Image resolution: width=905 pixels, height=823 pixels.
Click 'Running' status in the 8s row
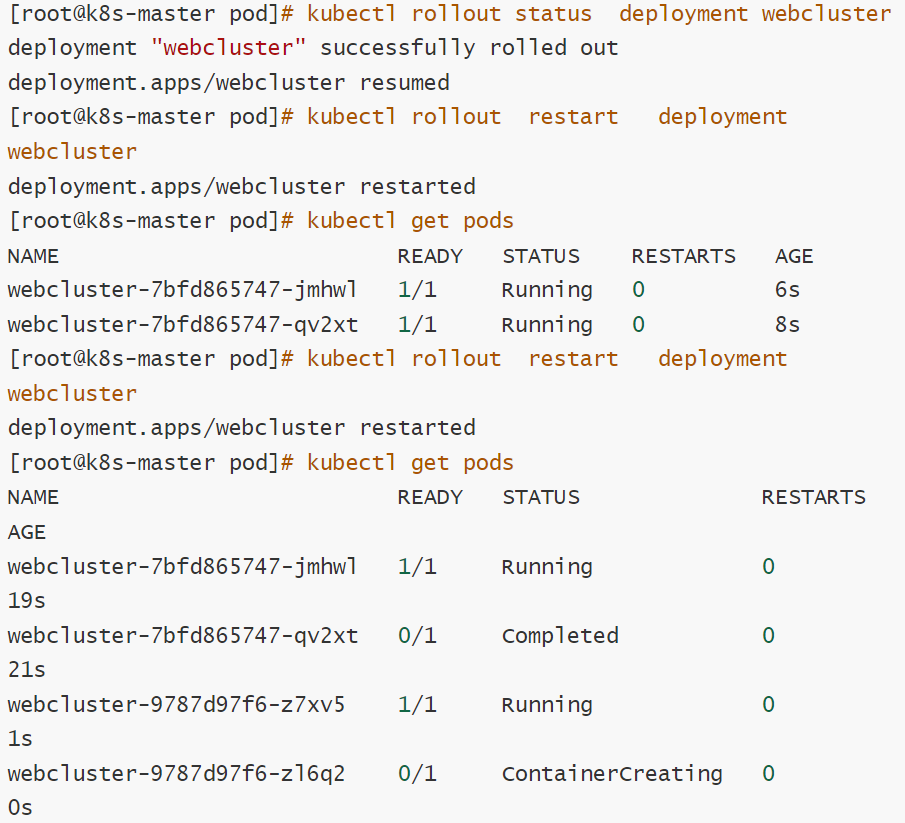pyautogui.click(x=547, y=326)
